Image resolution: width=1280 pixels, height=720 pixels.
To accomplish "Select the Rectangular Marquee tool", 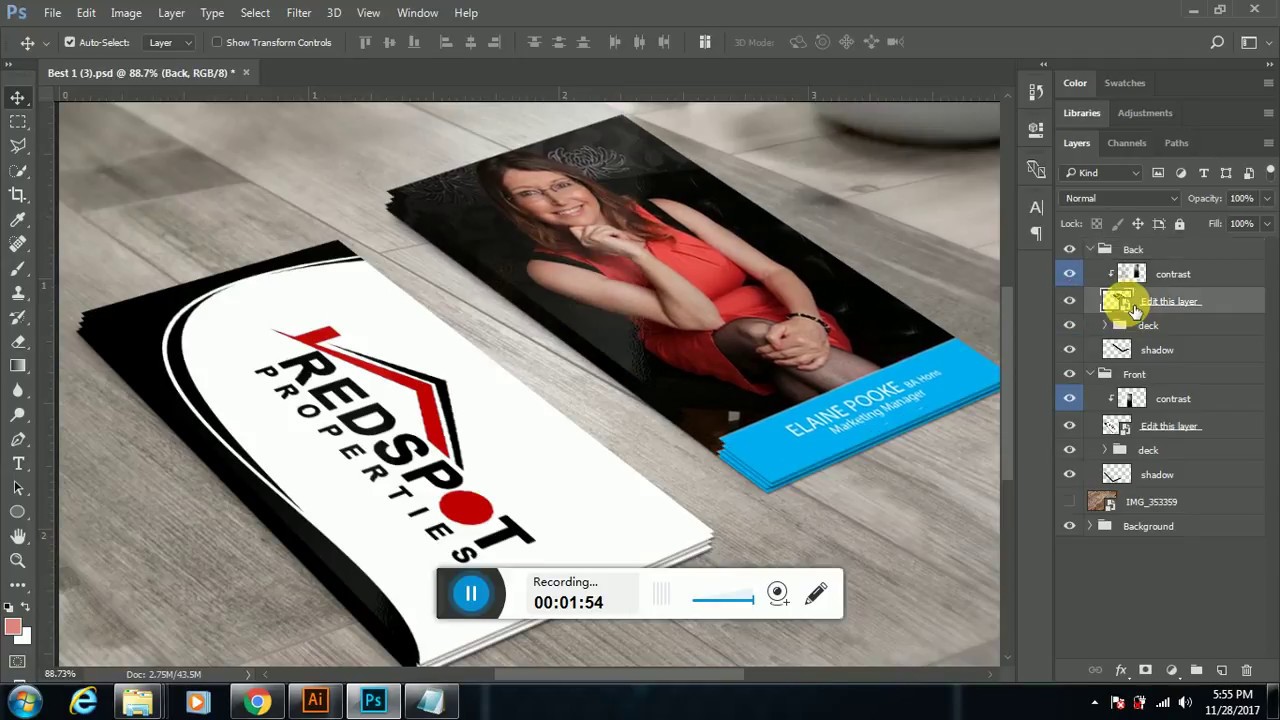I will (x=18, y=122).
